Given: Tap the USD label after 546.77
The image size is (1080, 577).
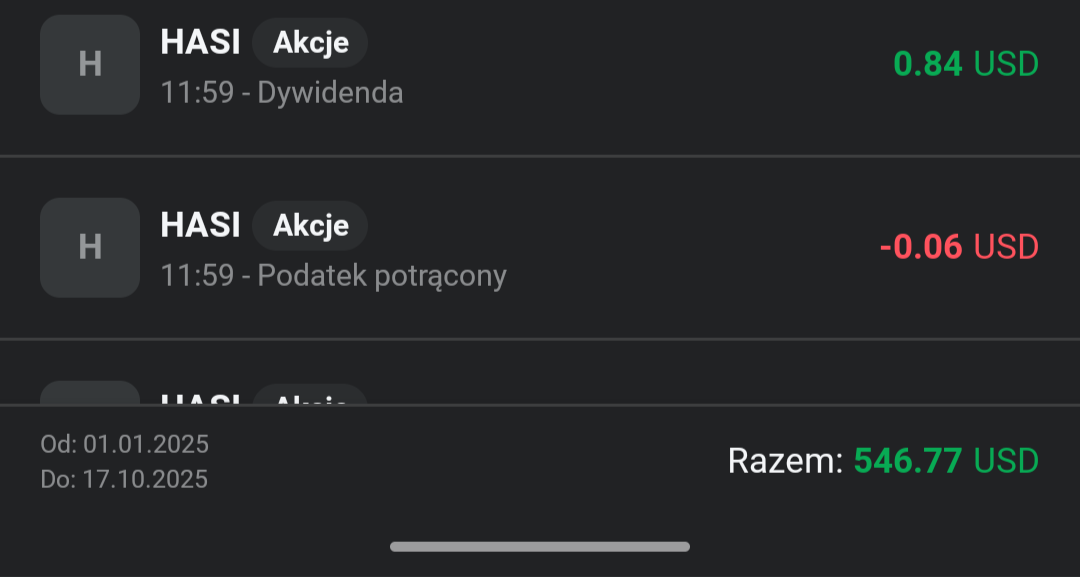Looking at the screenshot, I should pyautogui.click(x=1006, y=461).
